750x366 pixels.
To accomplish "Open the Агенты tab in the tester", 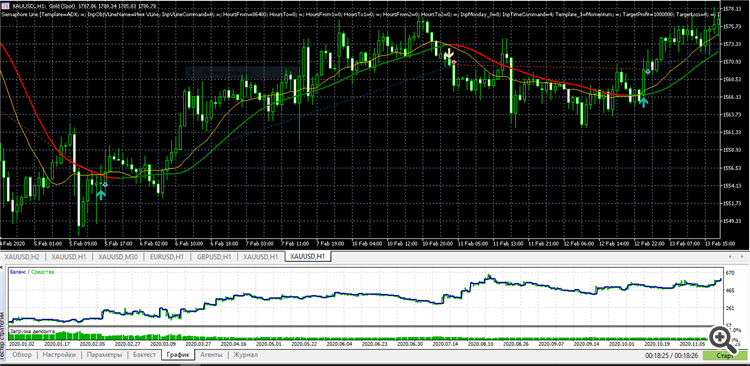I will [x=211, y=355].
